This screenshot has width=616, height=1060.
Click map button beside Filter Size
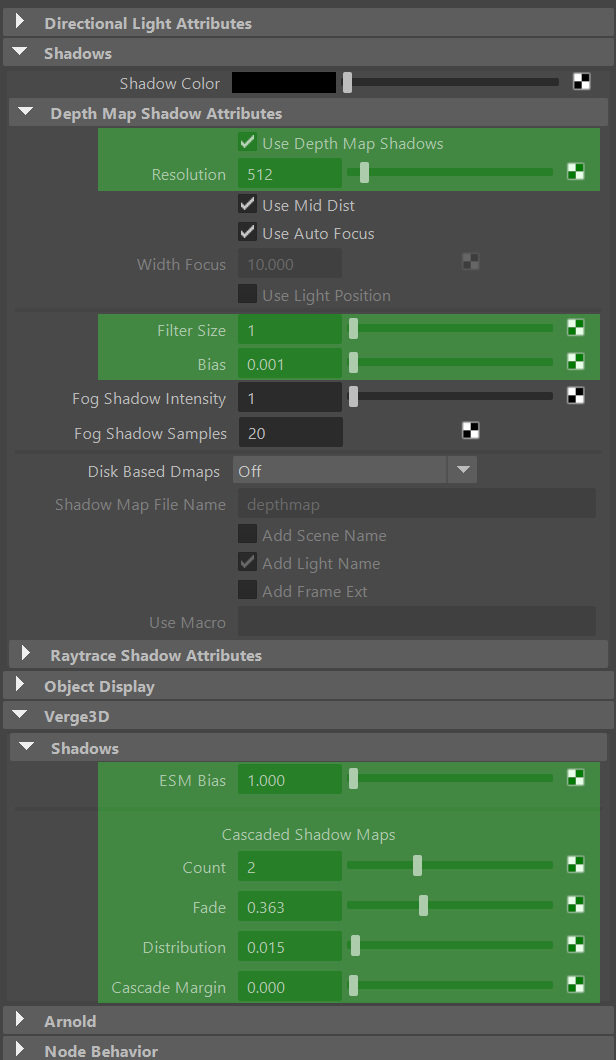[575, 329]
